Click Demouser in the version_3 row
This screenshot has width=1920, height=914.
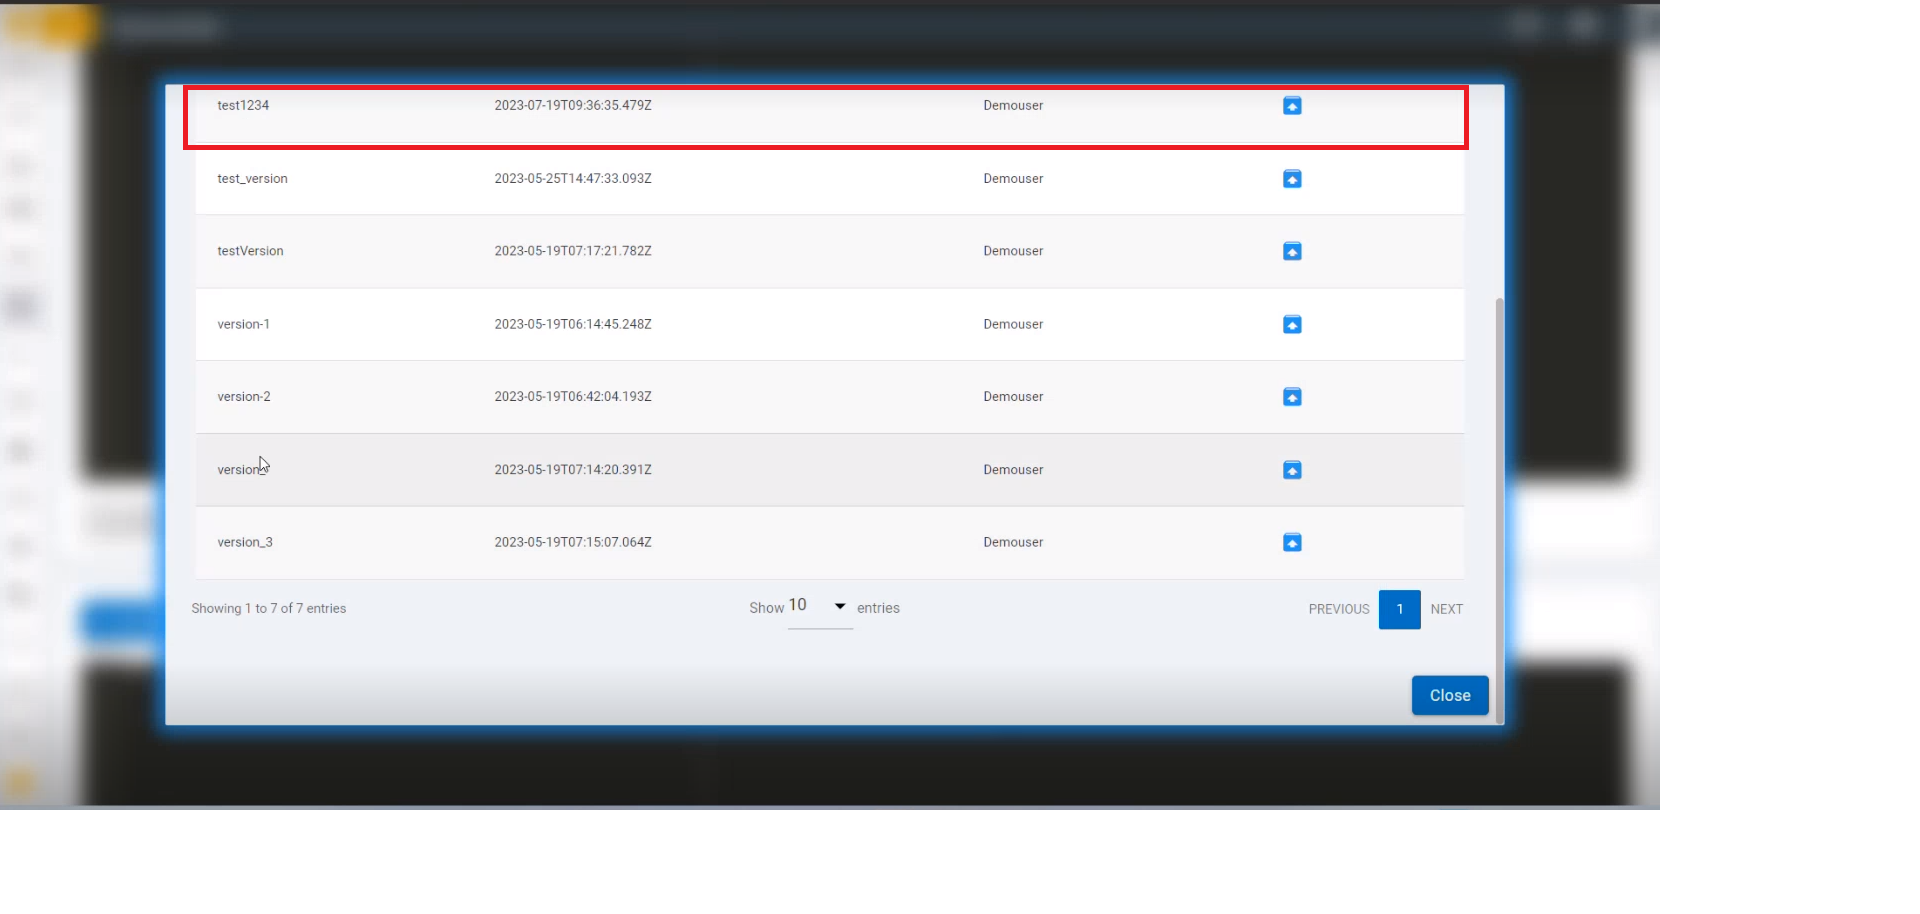click(1013, 542)
